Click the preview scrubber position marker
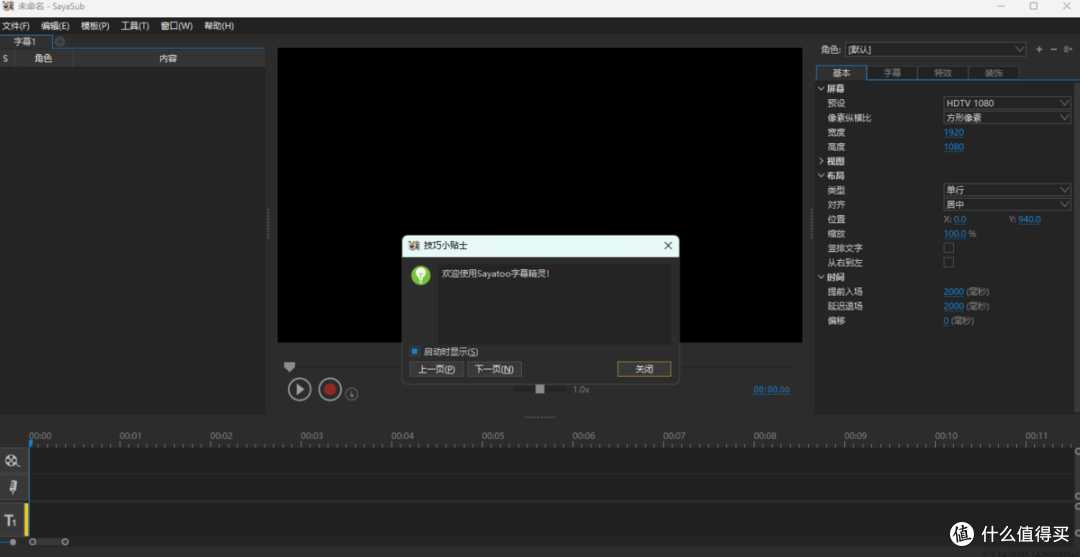Image resolution: width=1080 pixels, height=557 pixels. click(289, 367)
